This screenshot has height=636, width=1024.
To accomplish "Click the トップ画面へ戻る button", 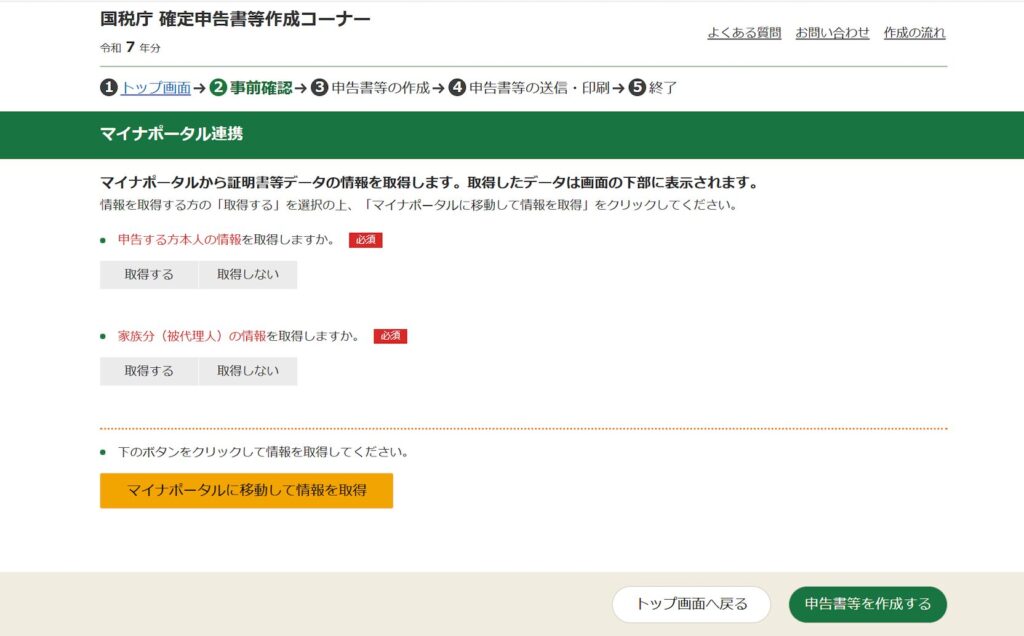I will pyautogui.click(x=691, y=604).
